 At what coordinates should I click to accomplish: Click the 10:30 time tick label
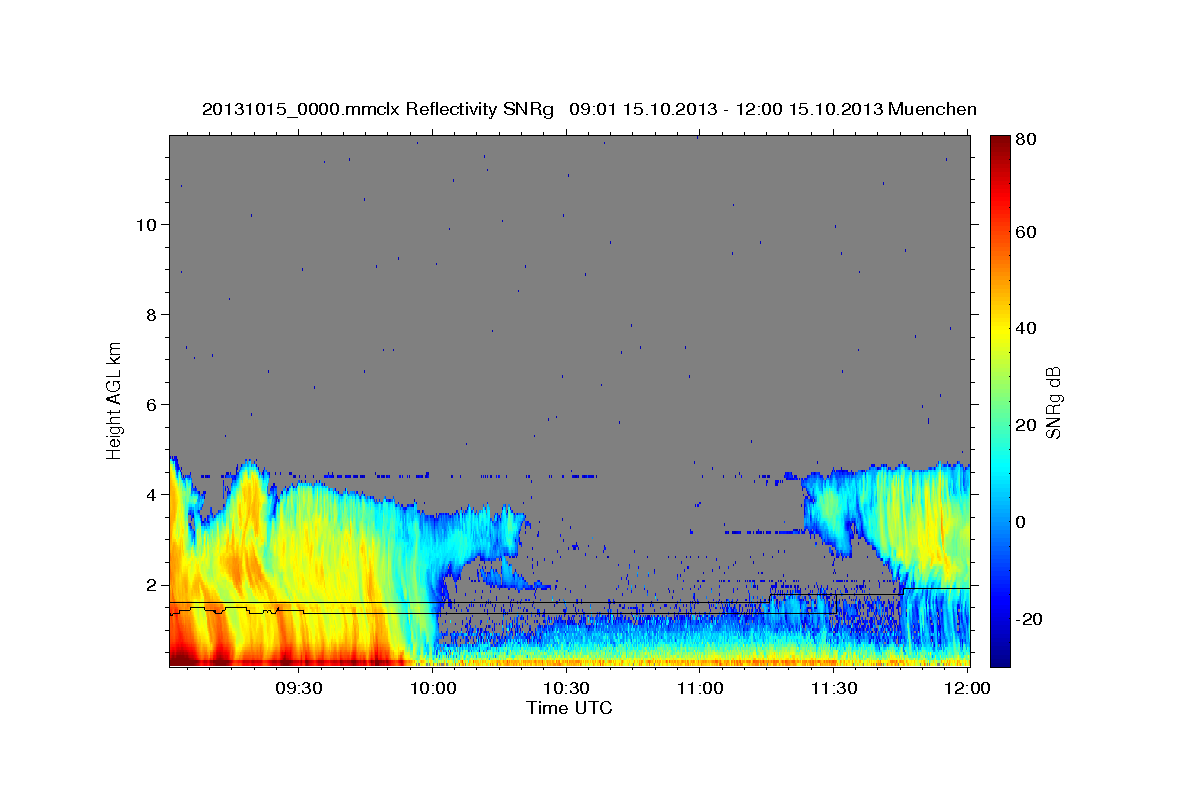(566, 689)
